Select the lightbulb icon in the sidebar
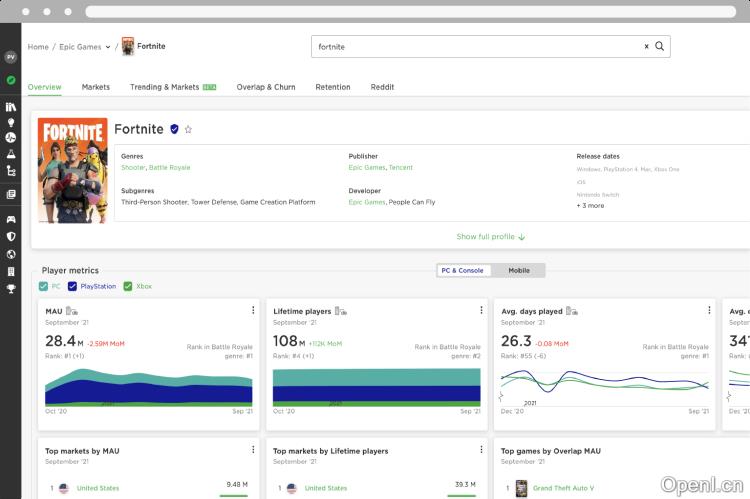Viewport: 750px width, 499px height. point(11,122)
